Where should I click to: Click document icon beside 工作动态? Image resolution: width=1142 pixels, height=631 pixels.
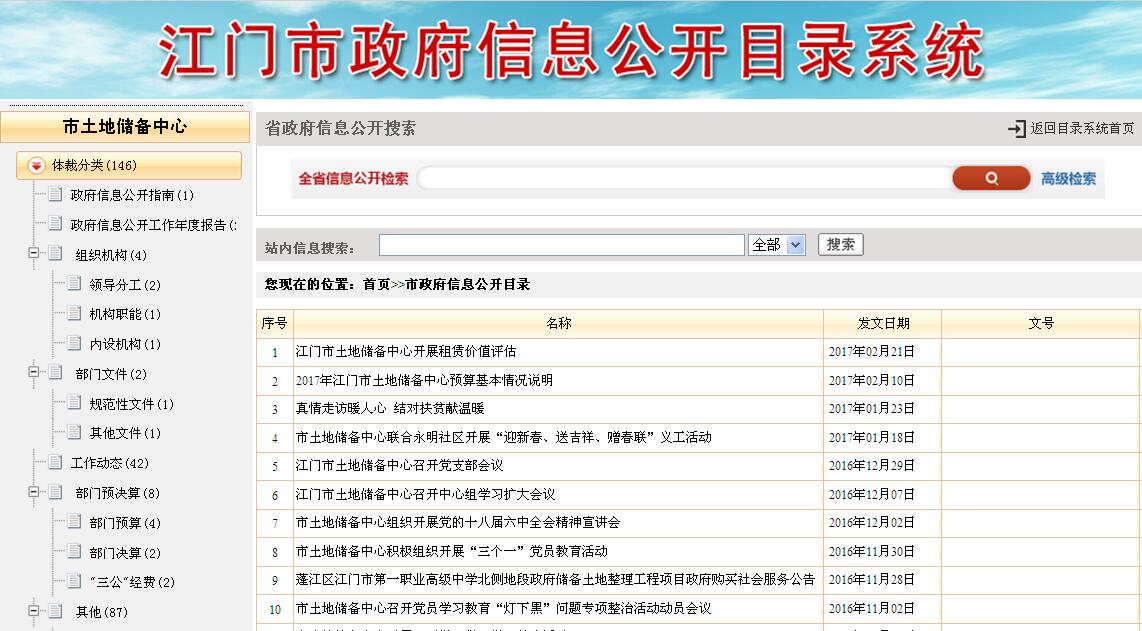pyautogui.click(x=55, y=462)
